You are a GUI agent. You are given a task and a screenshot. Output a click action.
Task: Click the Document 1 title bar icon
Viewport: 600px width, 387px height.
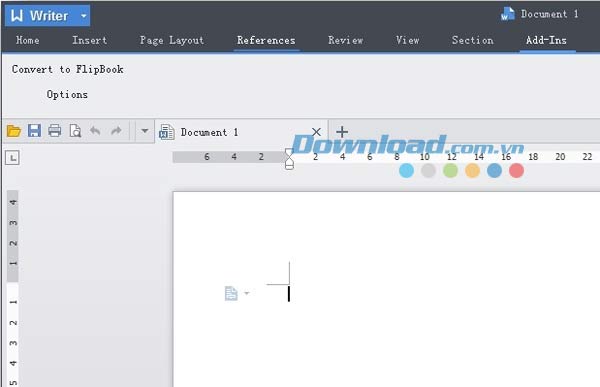pyautogui.click(x=507, y=14)
